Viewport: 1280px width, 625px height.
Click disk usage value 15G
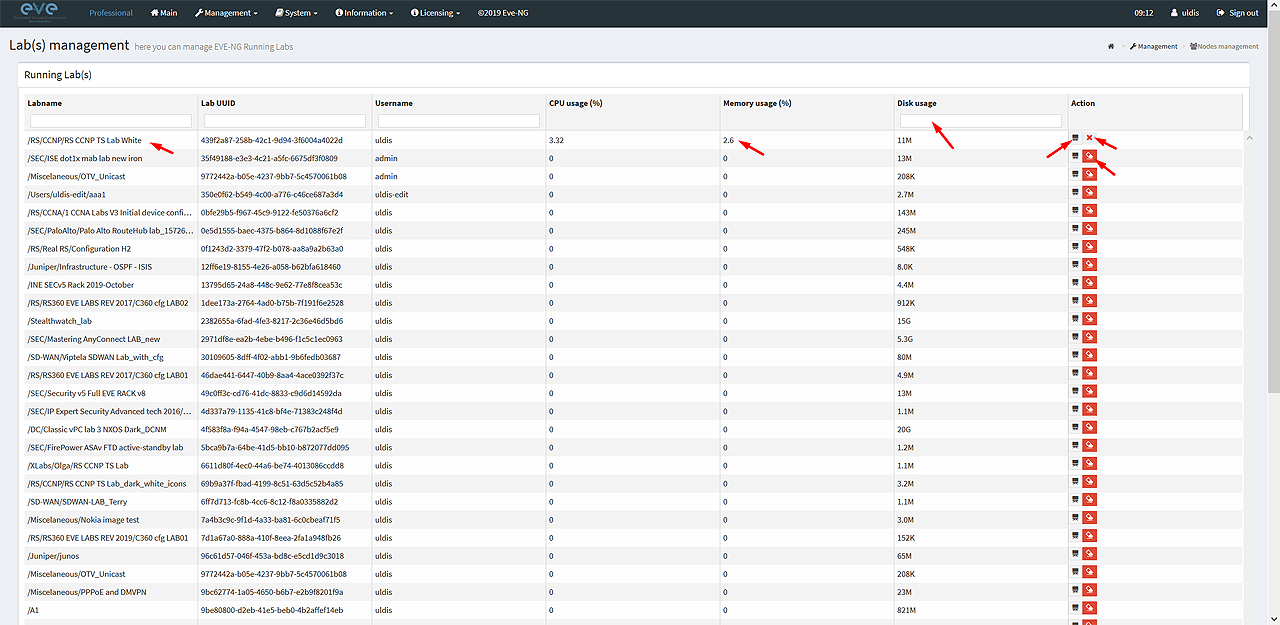point(904,320)
